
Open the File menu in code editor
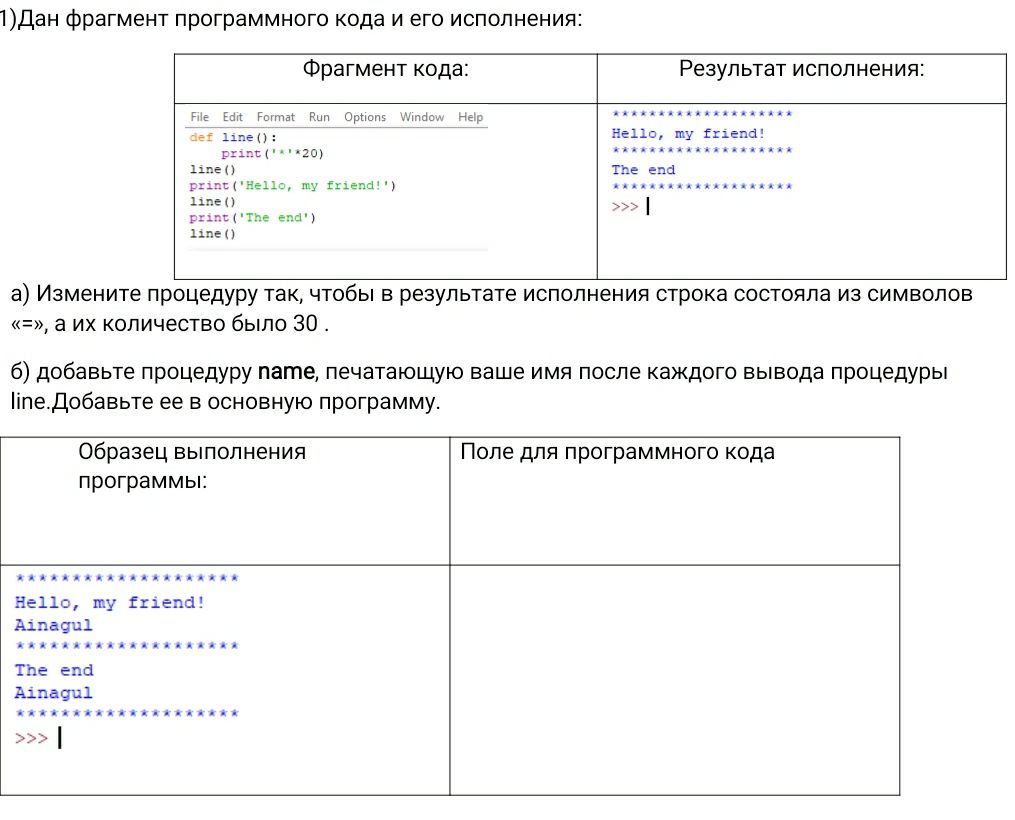pos(199,117)
